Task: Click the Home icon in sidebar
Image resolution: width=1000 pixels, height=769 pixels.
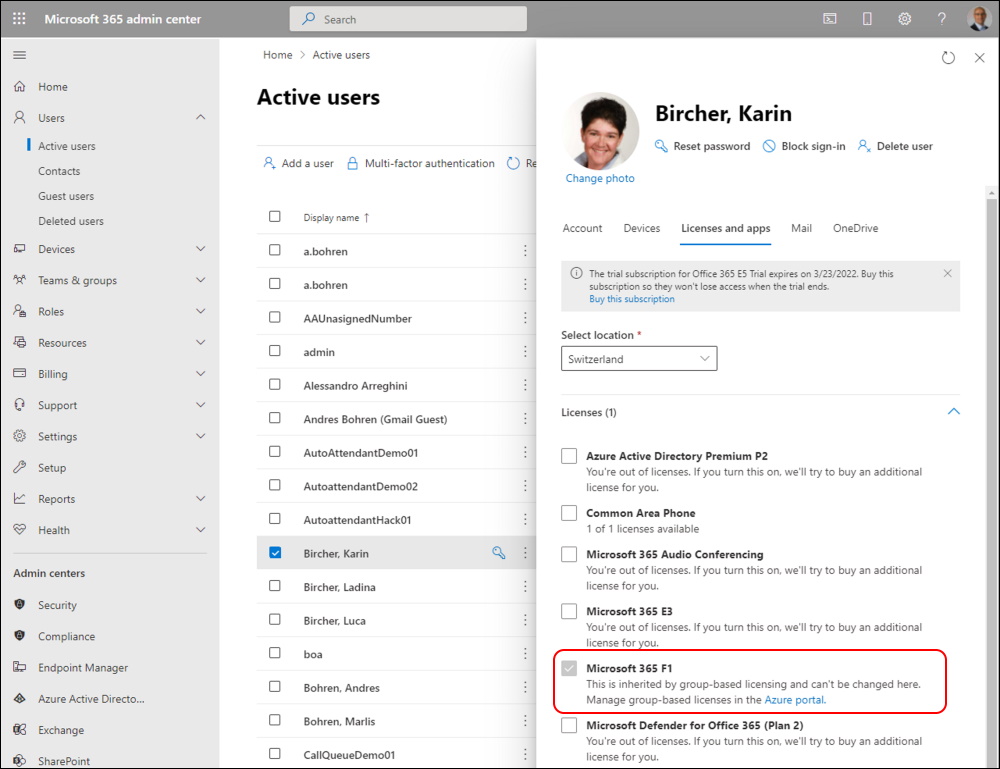Action: tap(20, 86)
